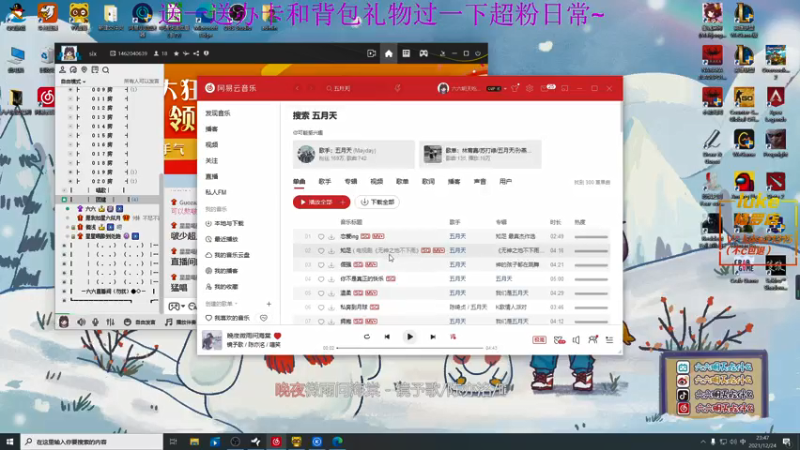
Task: Start heartbeat mode icon beside 我喜欢的音乐
Action: coord(264,318)
